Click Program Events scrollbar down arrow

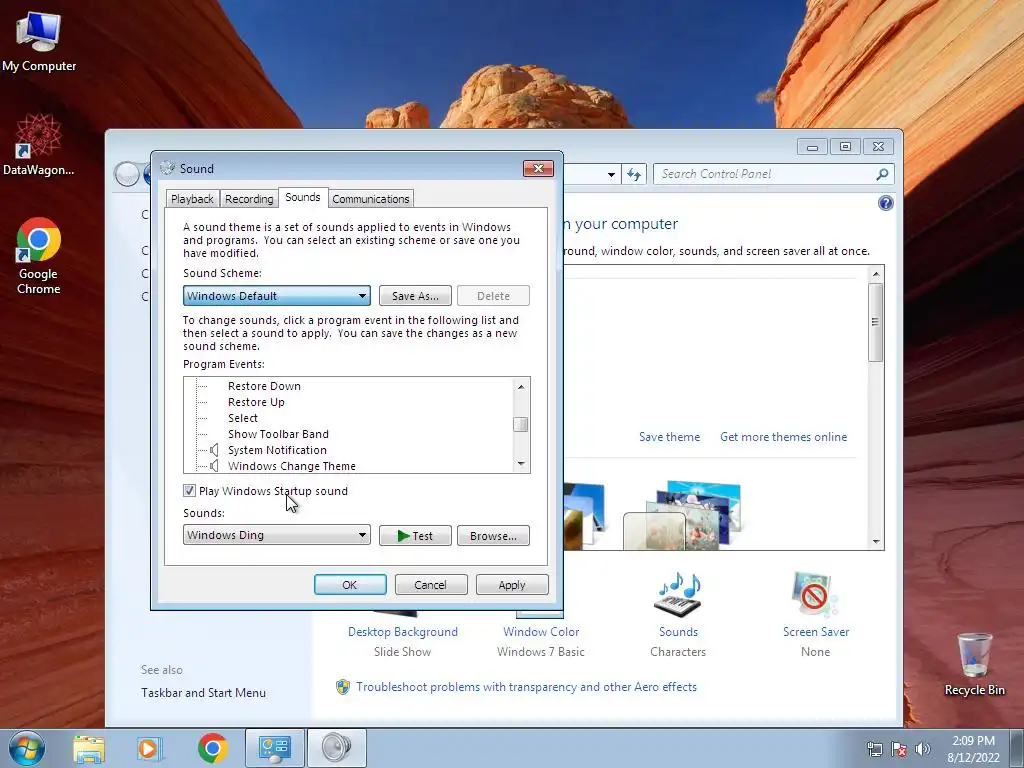click(x=520, y=464)
